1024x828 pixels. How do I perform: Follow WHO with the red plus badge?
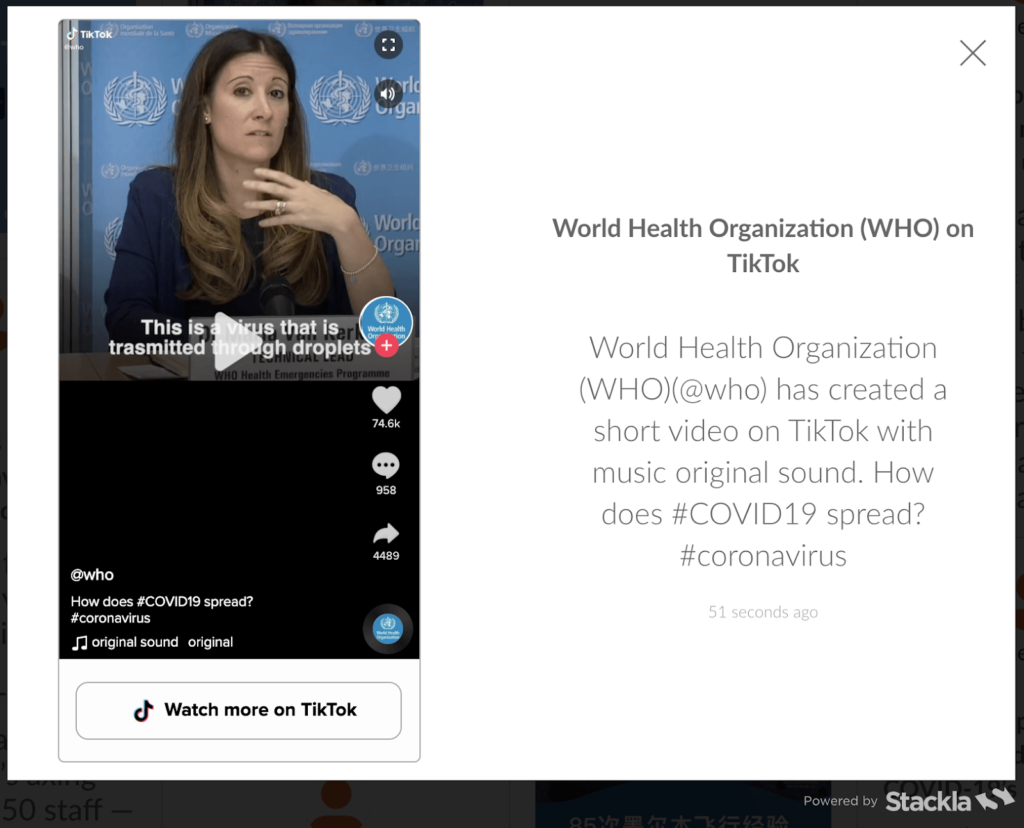tap(387, 345)
